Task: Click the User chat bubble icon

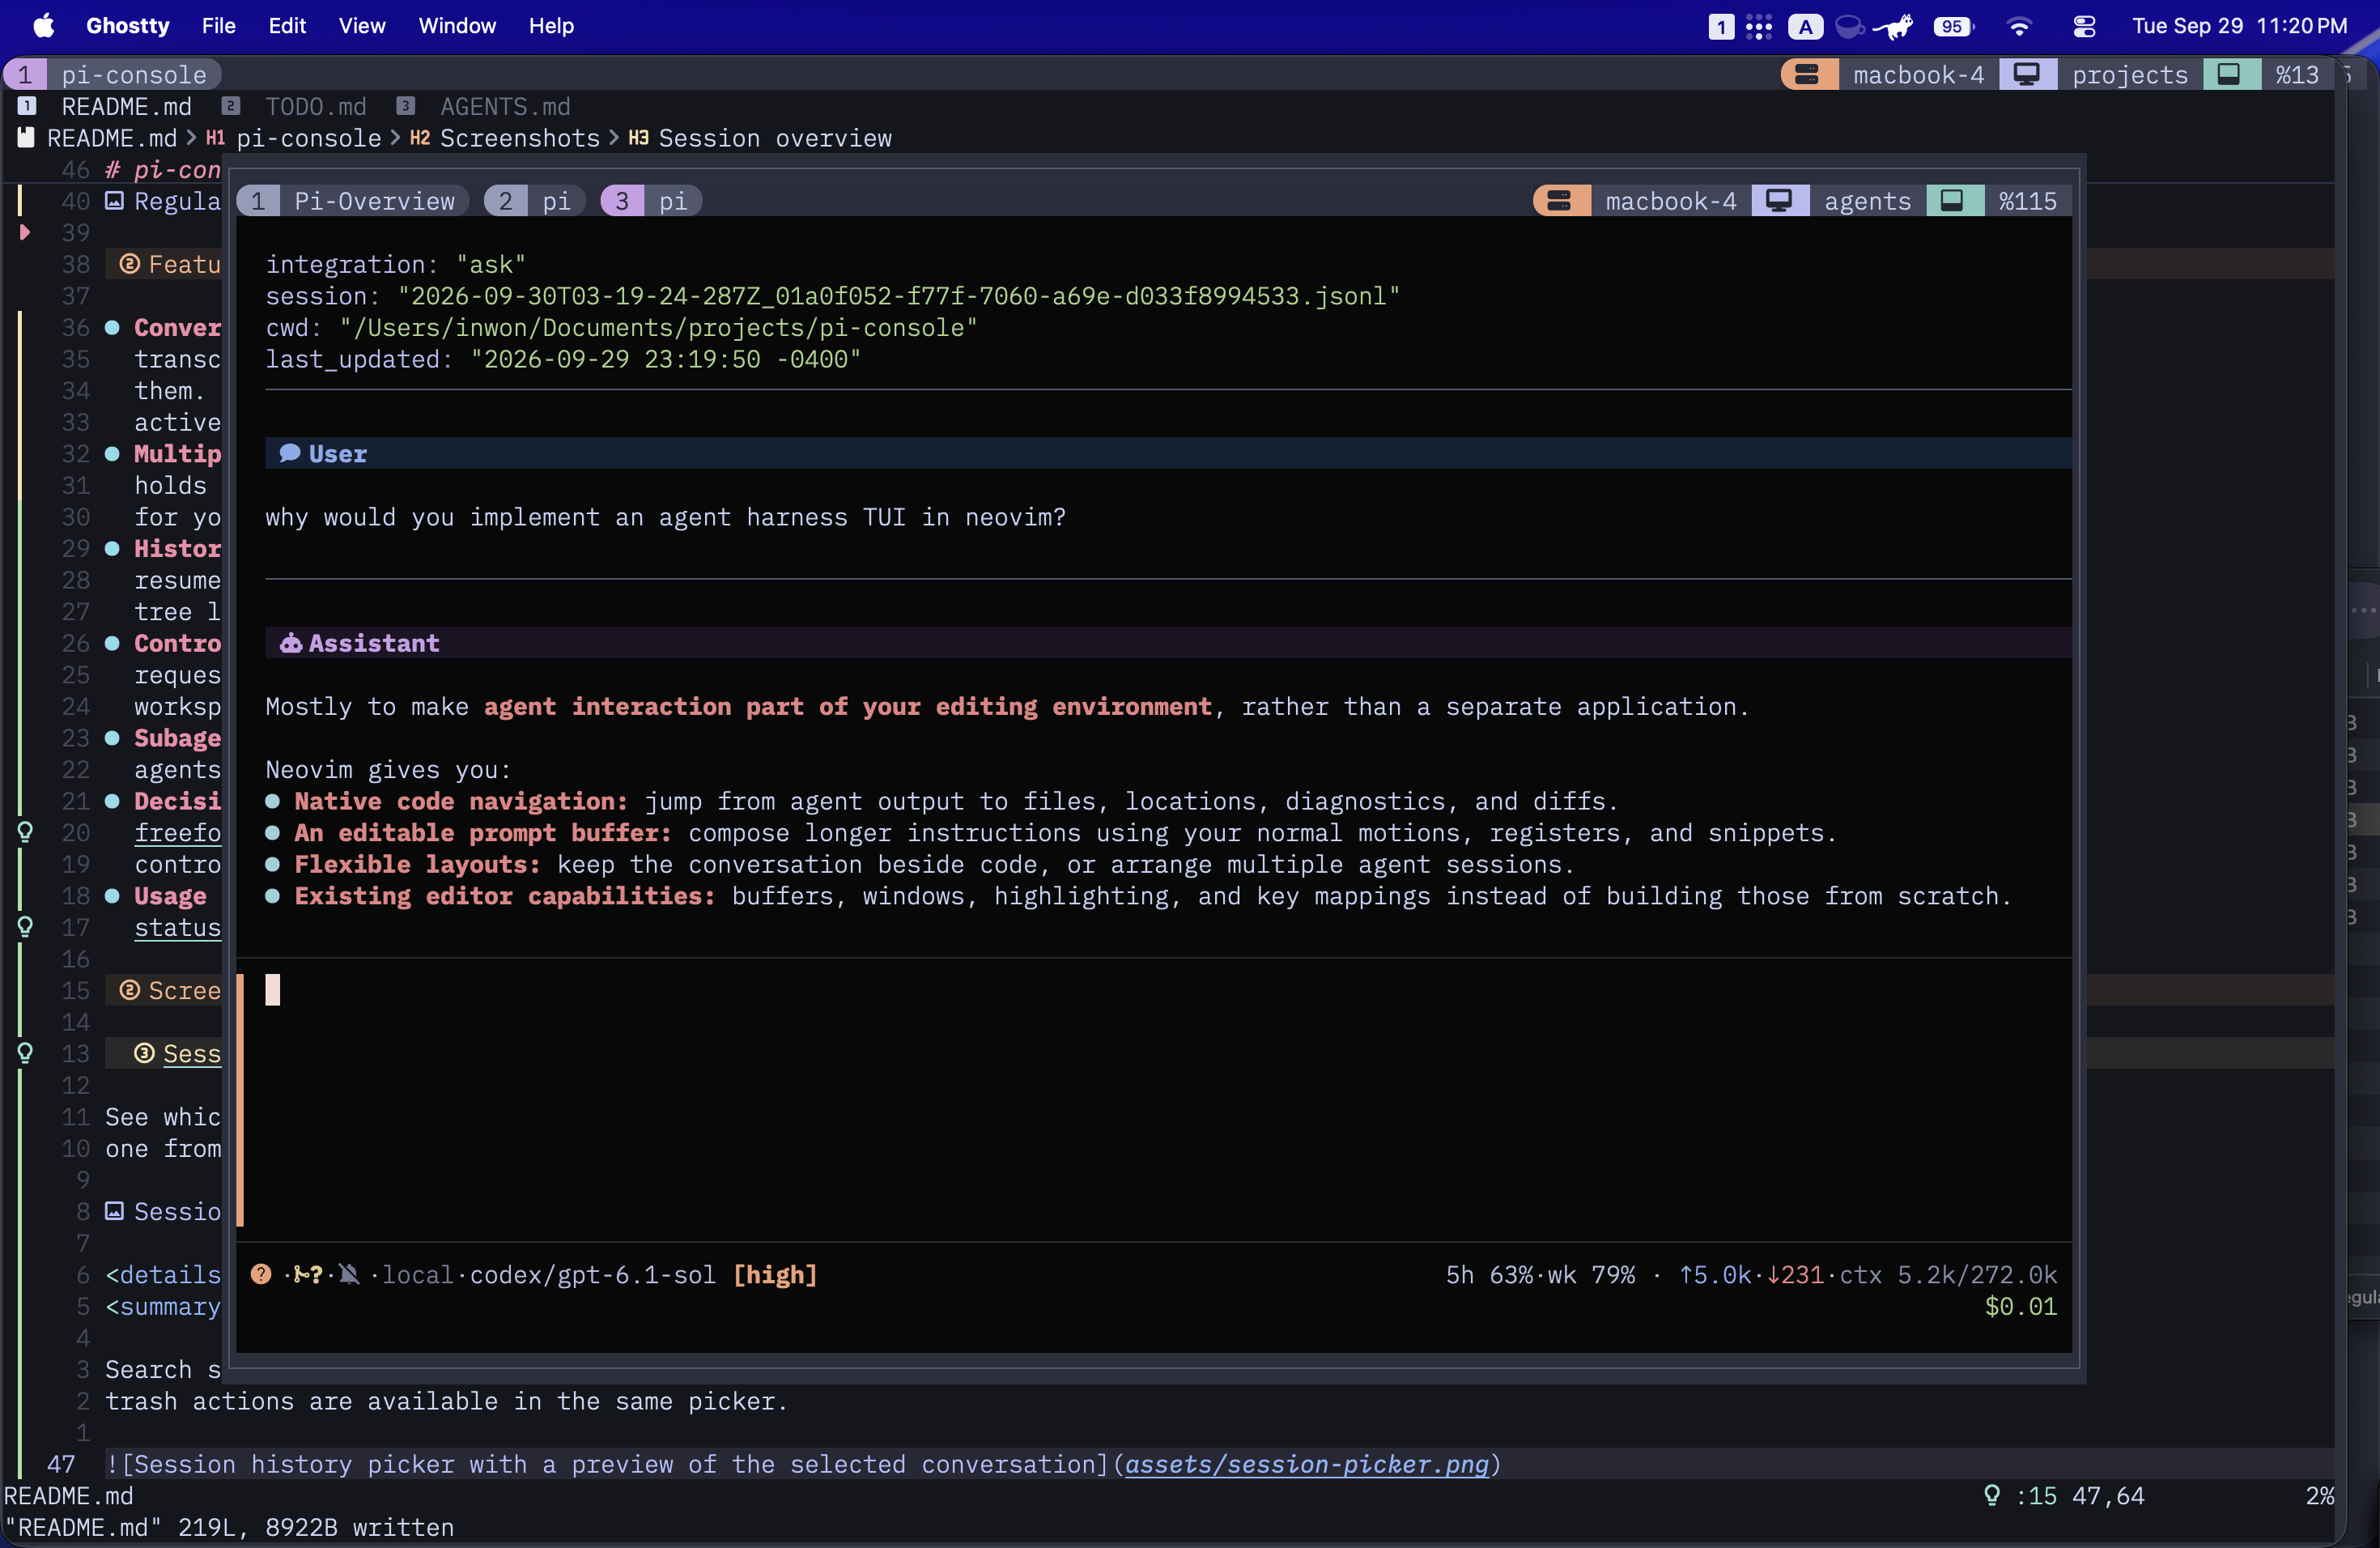Action: click(x=290, y=453)
